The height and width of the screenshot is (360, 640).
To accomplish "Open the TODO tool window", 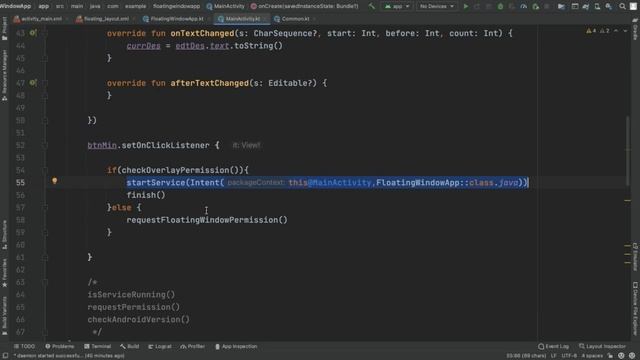I will click(x=24, y=346).
